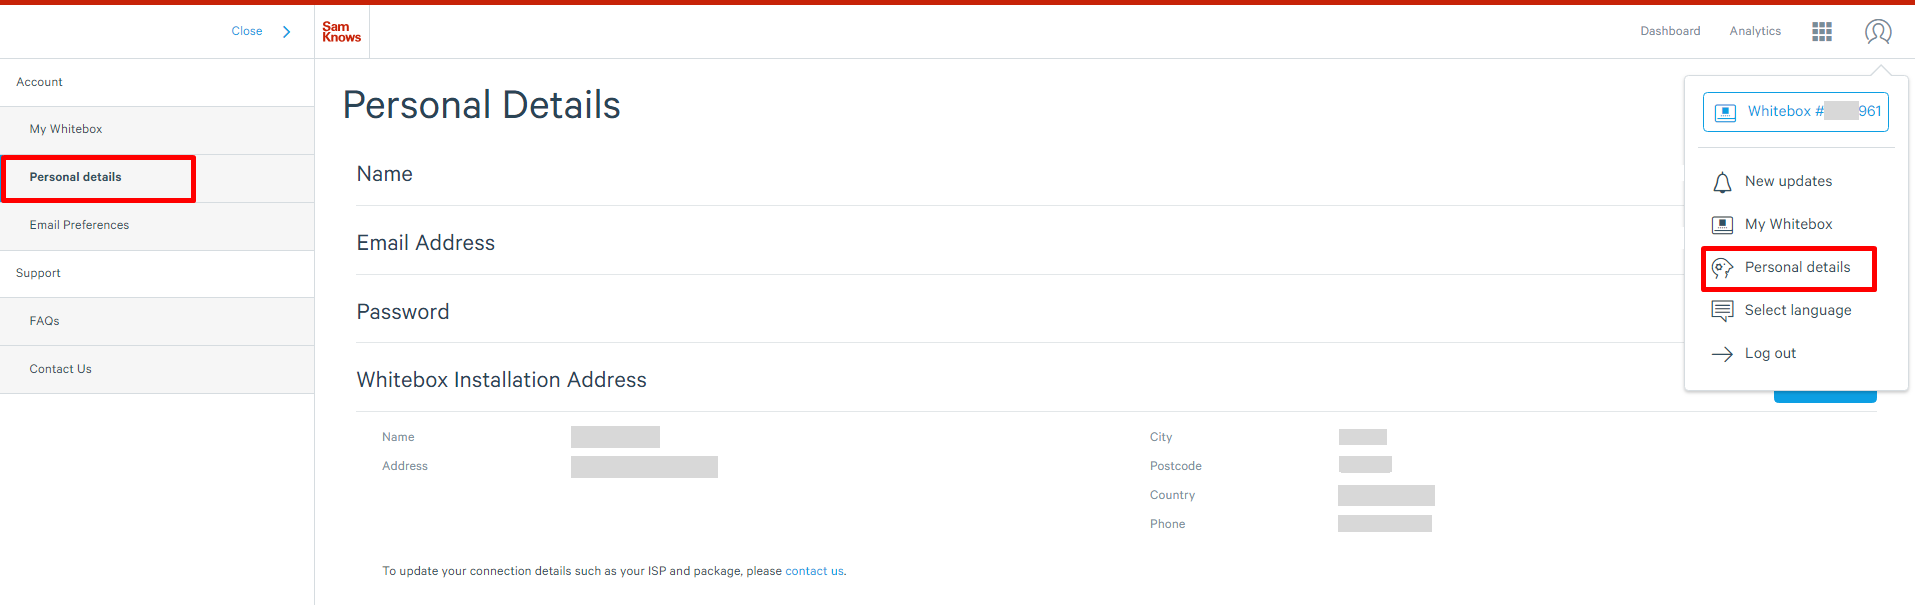
Task: Collapse sidebar using the Close chevron
Action: coord(286,32)
